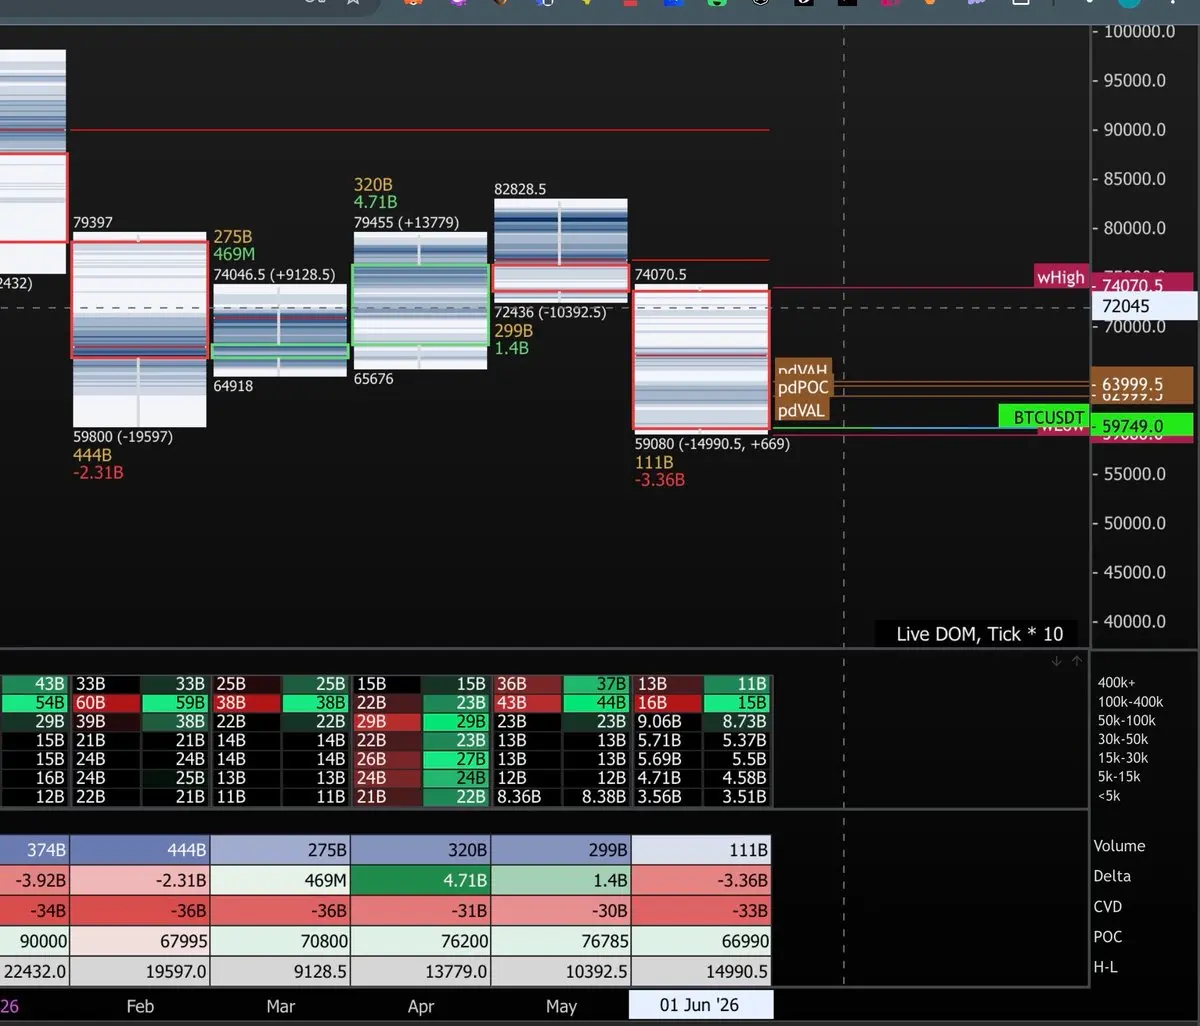Click the POC row label
This screenshot has width=1200, height=1026.
(x=1108, y=937)
